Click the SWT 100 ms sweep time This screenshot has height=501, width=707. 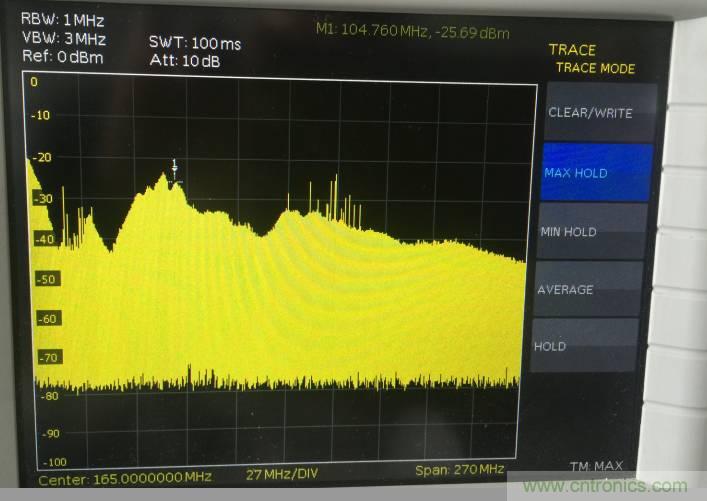click(x=194, y=44)
